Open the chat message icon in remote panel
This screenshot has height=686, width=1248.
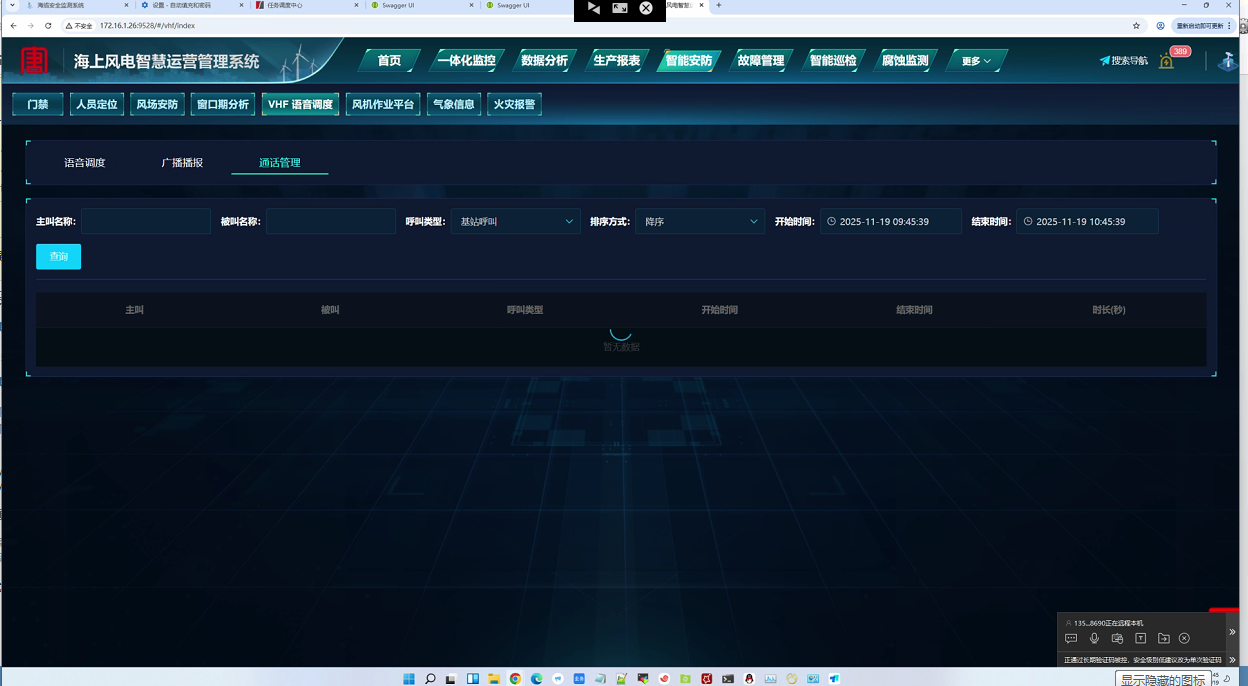tap(1071, 638)
